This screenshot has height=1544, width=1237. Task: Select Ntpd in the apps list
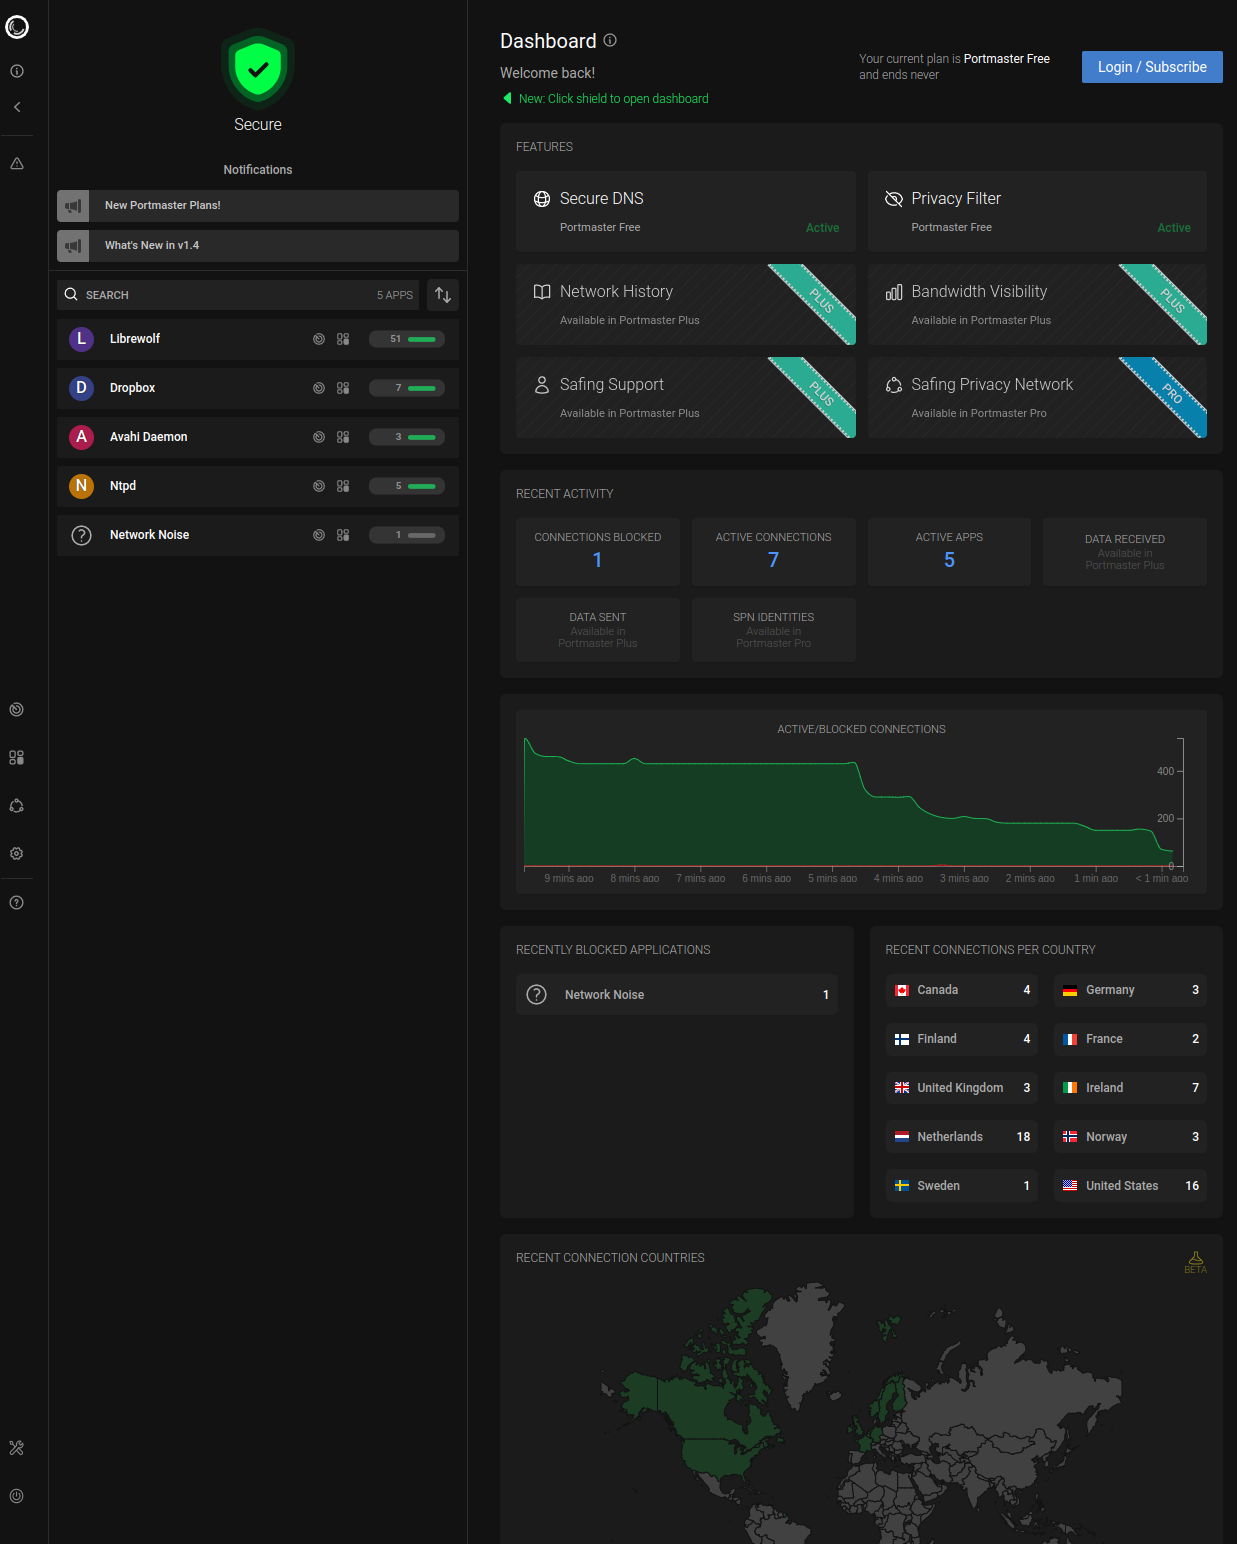[258, 486]
